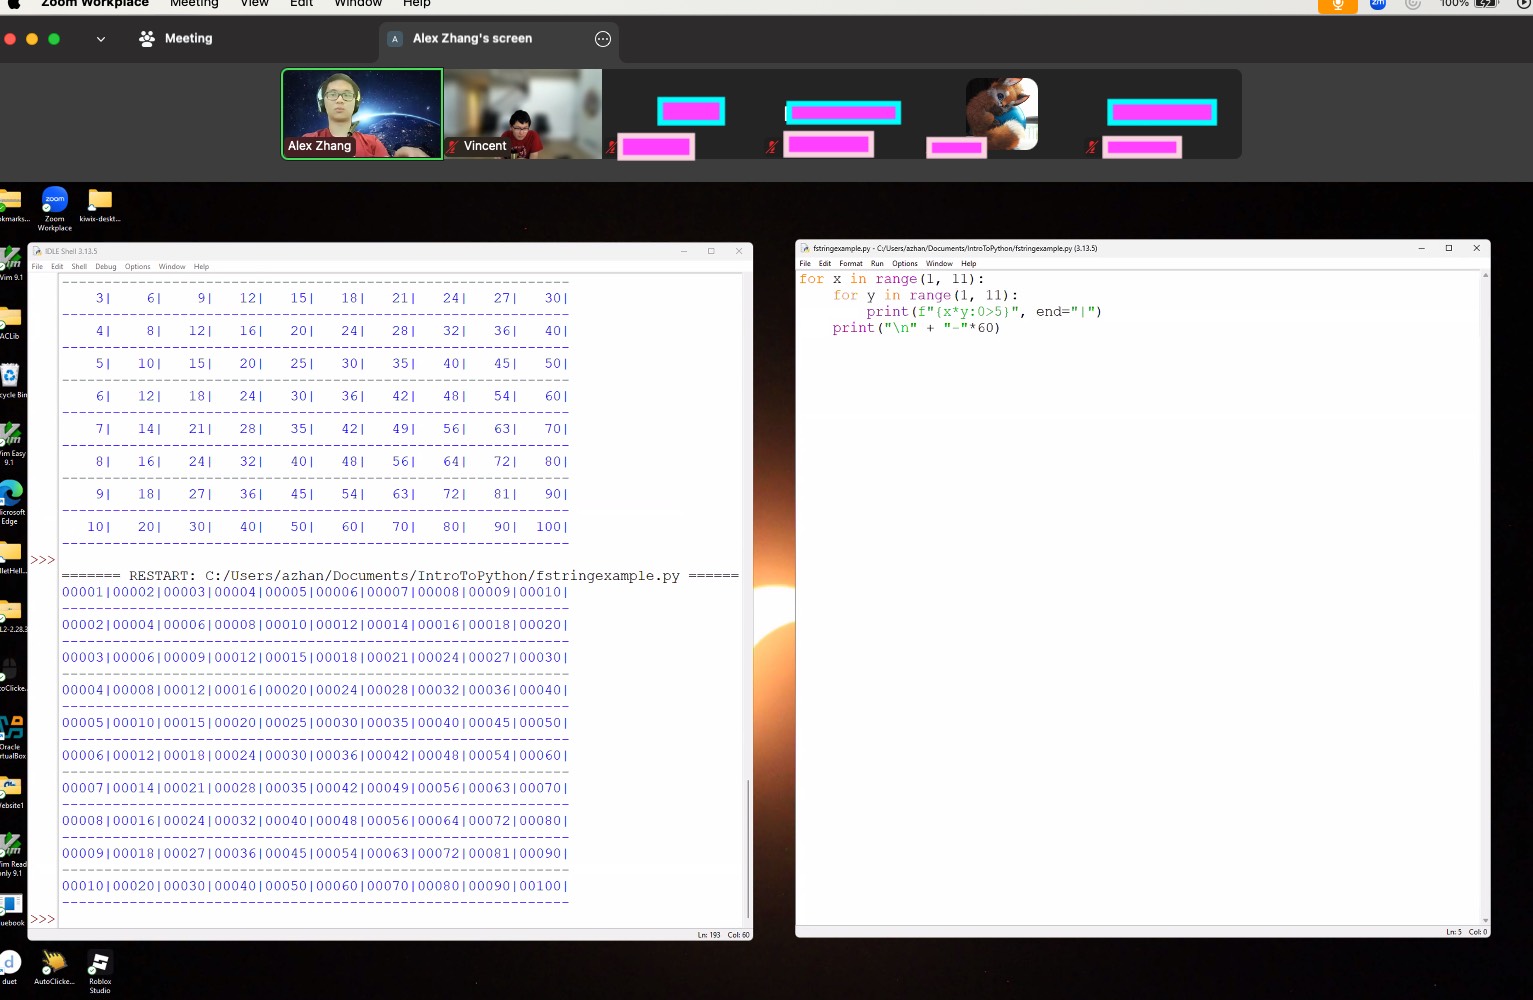Open Debug menu in IDLE Shell window
The image size is (1533, 1000).
(106, 267)
